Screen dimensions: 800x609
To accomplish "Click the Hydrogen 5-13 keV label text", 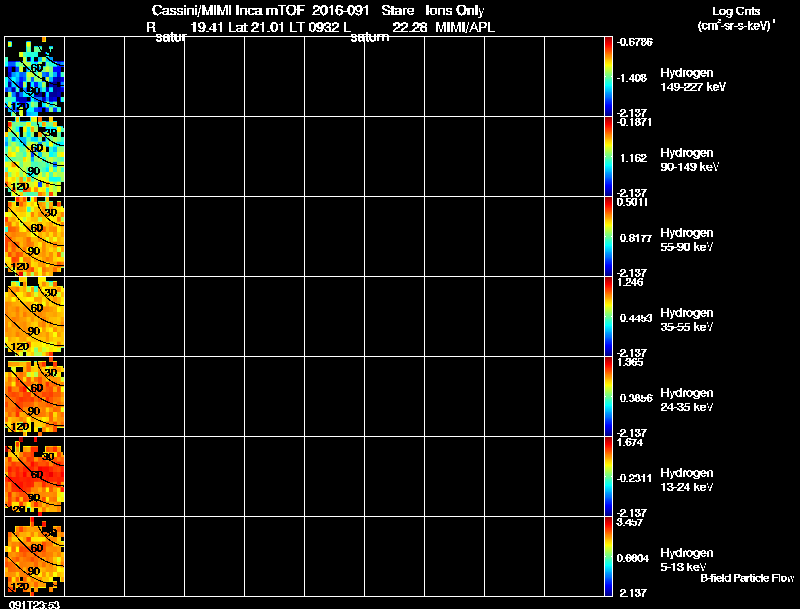I will click(687, 560).
